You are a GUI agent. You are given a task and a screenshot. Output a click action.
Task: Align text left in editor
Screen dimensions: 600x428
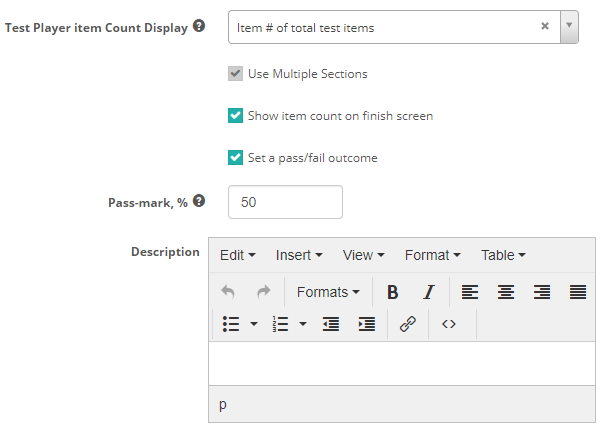(x=469, y=292)
